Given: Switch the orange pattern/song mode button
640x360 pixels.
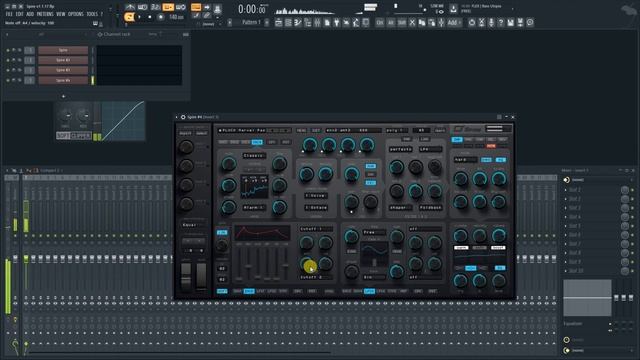Looking at the screenshot, I should (129, 17).
